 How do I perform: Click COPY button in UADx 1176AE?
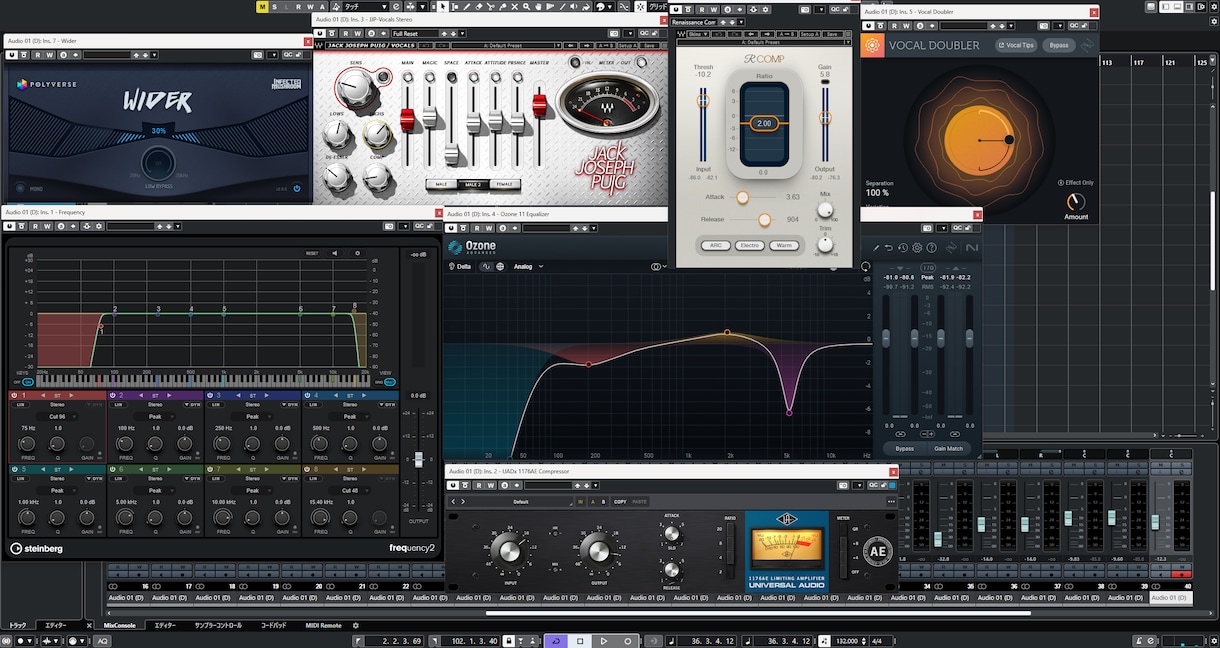[620, 502]
